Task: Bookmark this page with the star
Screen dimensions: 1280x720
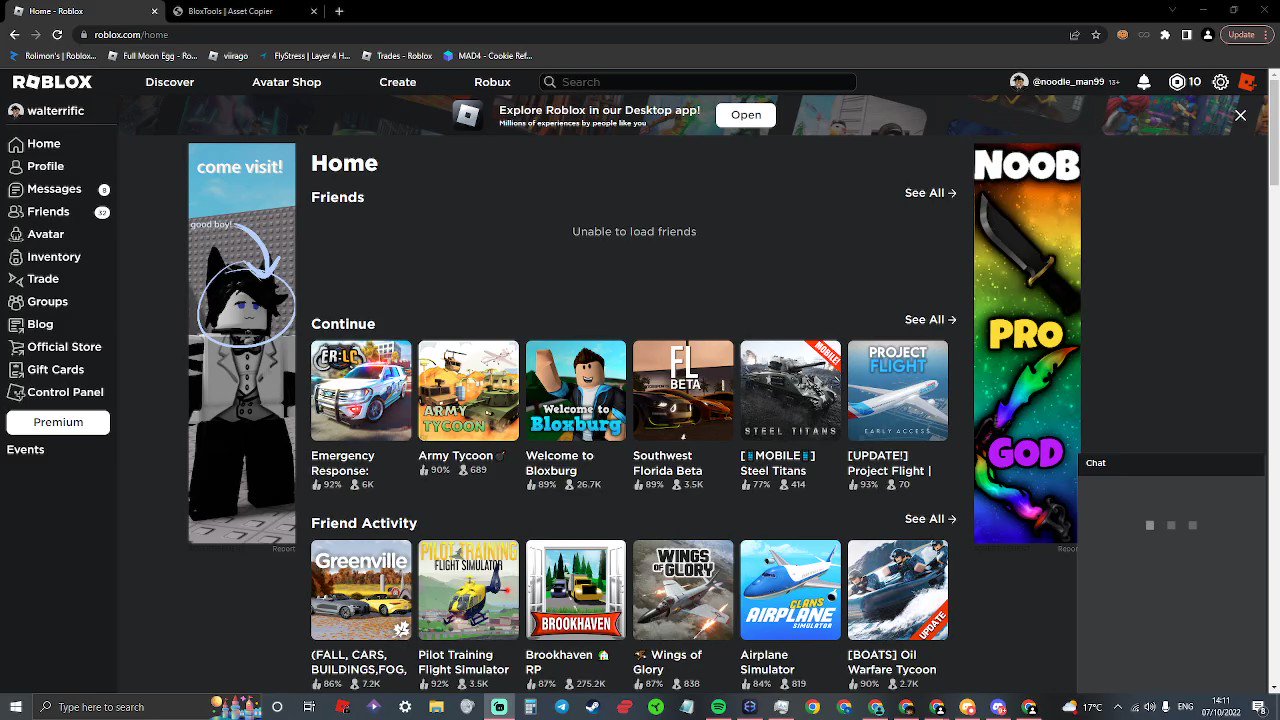Action: pos(1096,34)
